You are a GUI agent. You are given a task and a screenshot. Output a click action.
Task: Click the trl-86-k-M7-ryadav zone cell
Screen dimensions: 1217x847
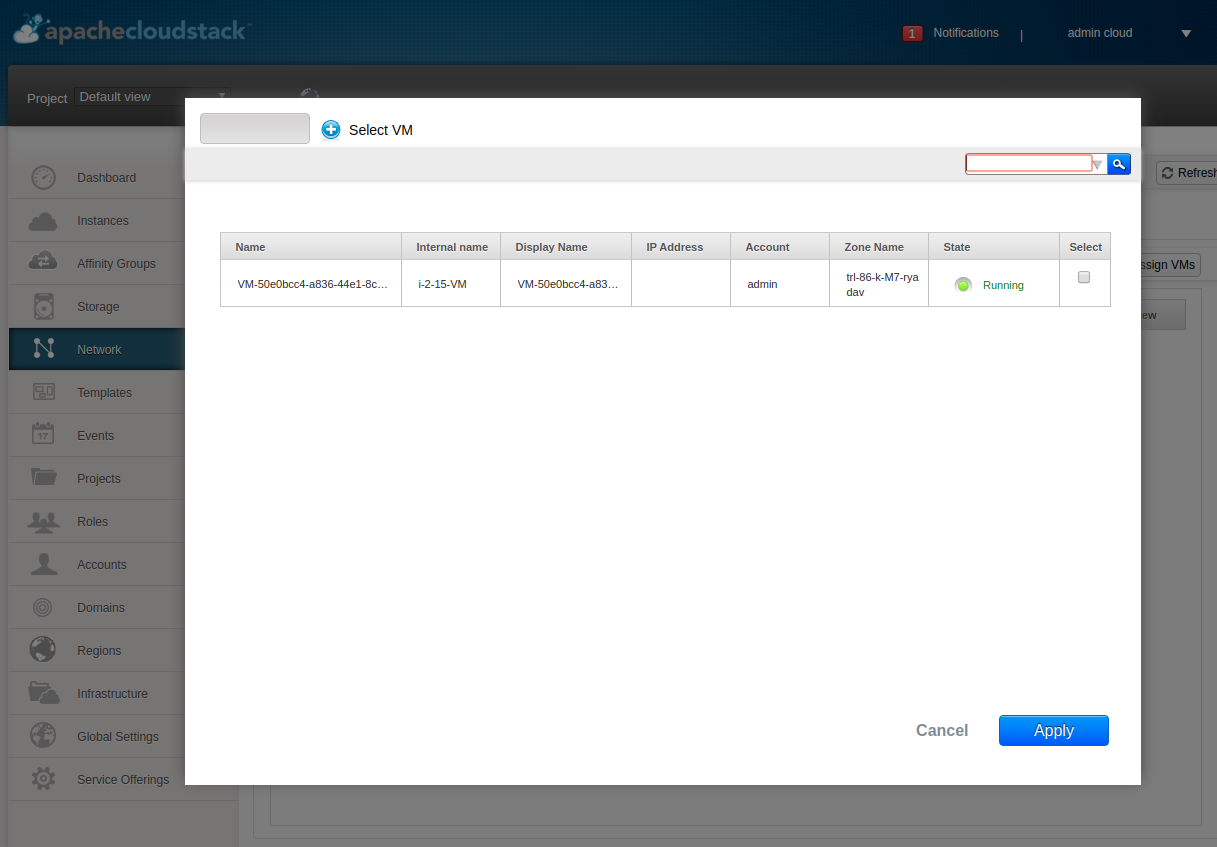point(879,284)
